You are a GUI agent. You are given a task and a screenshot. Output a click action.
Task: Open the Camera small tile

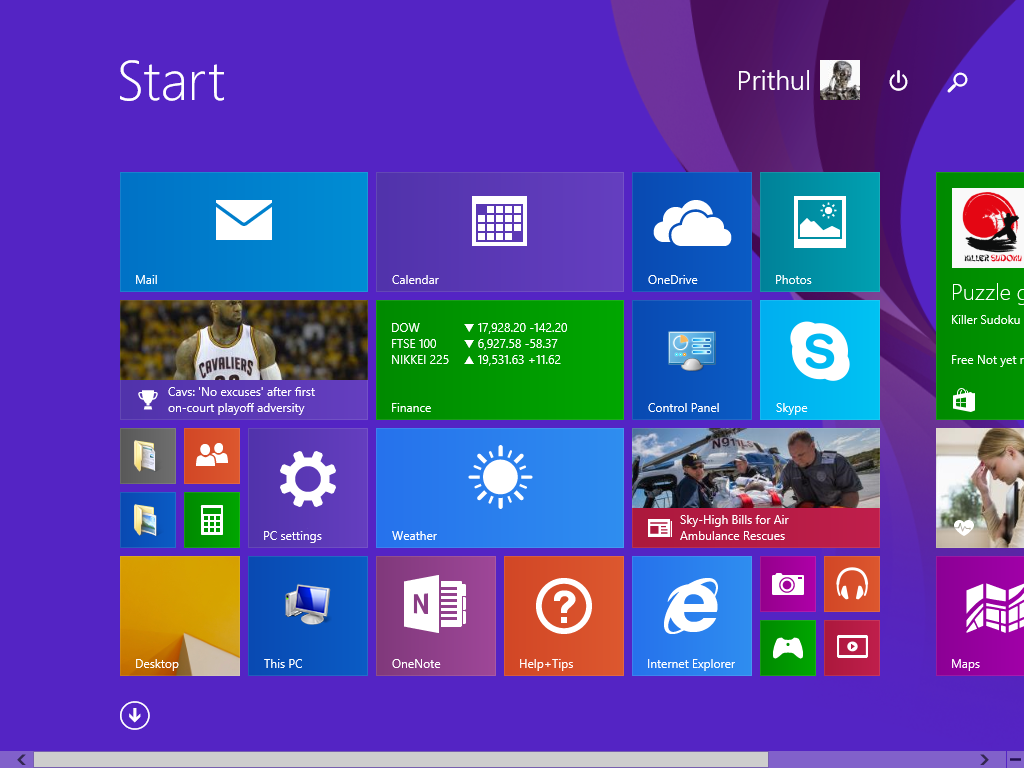pyautogui.click(x=788, y=584)
